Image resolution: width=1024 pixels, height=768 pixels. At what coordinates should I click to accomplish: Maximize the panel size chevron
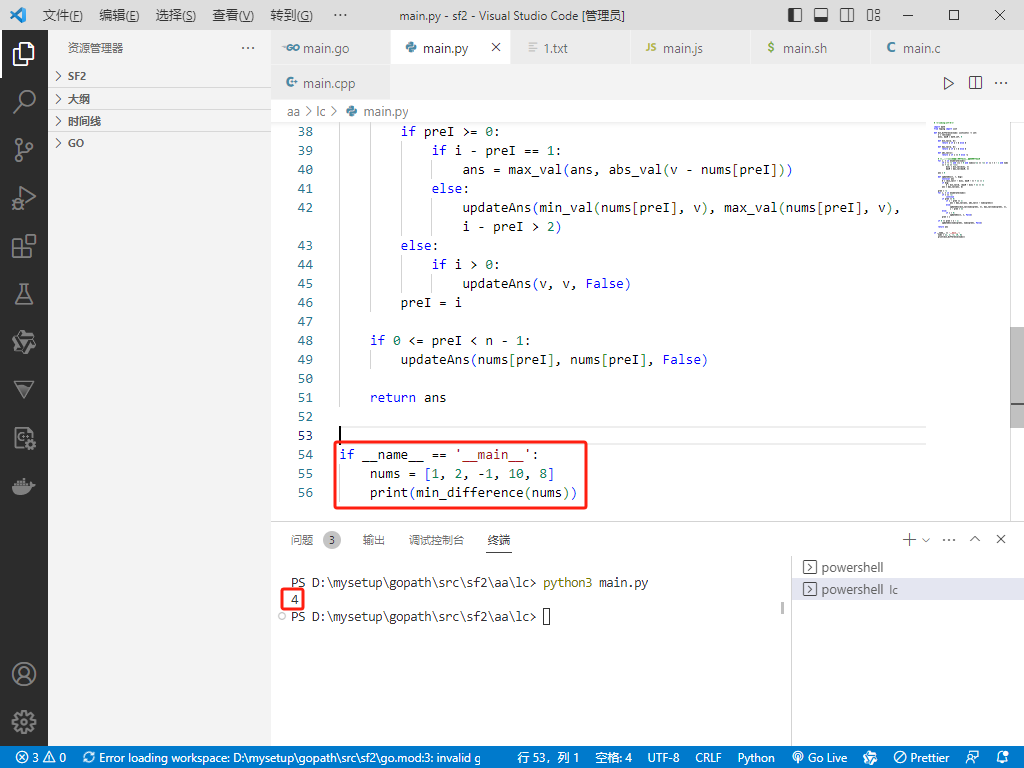pyautogui.click(x=975, y=539)
